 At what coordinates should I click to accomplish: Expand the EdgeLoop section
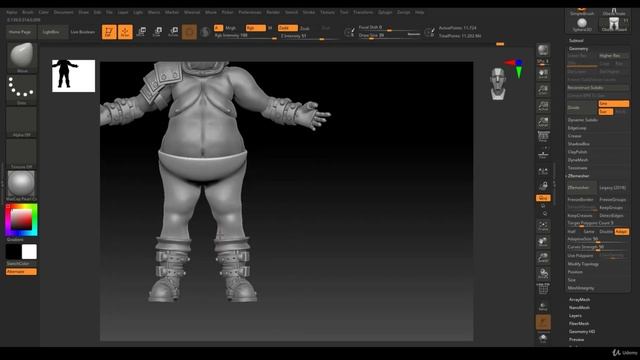pos(577,128)
